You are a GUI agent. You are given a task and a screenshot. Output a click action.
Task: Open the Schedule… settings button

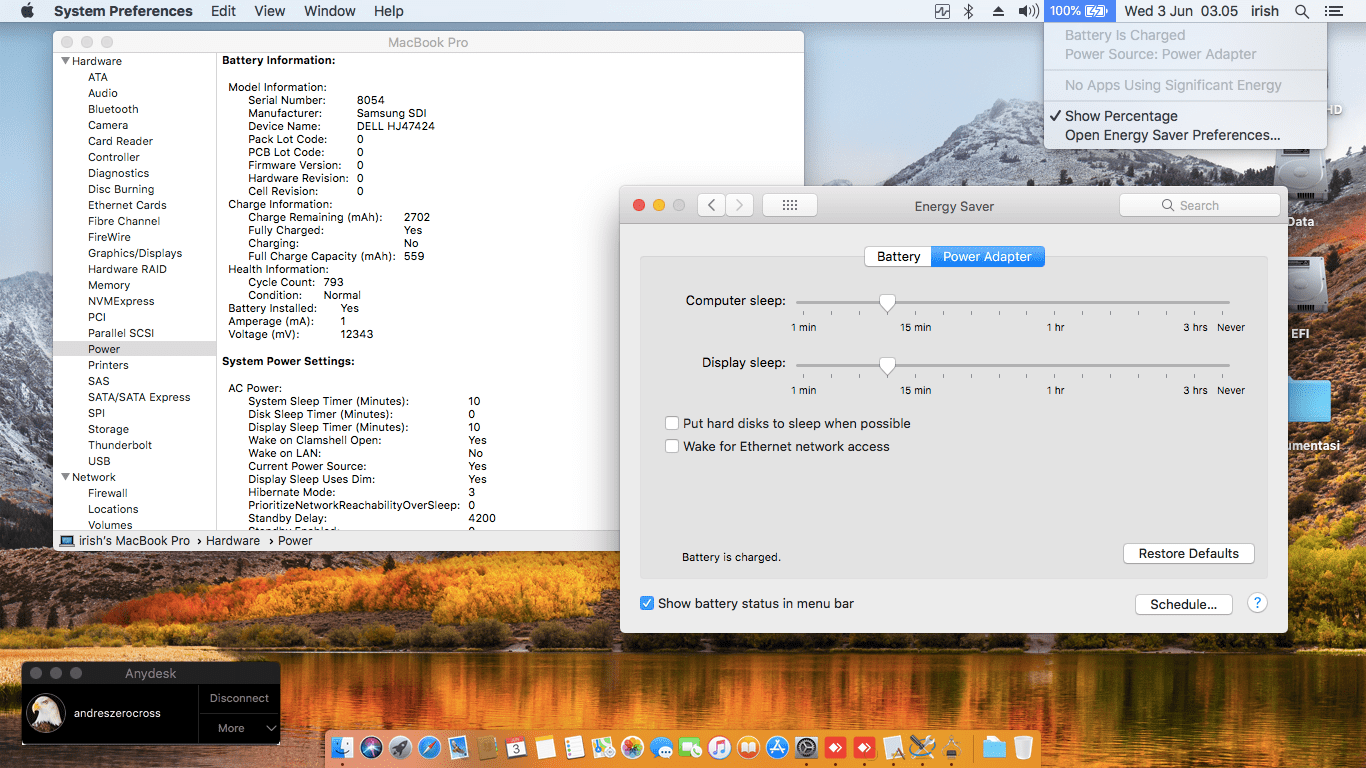point(1183,604)
